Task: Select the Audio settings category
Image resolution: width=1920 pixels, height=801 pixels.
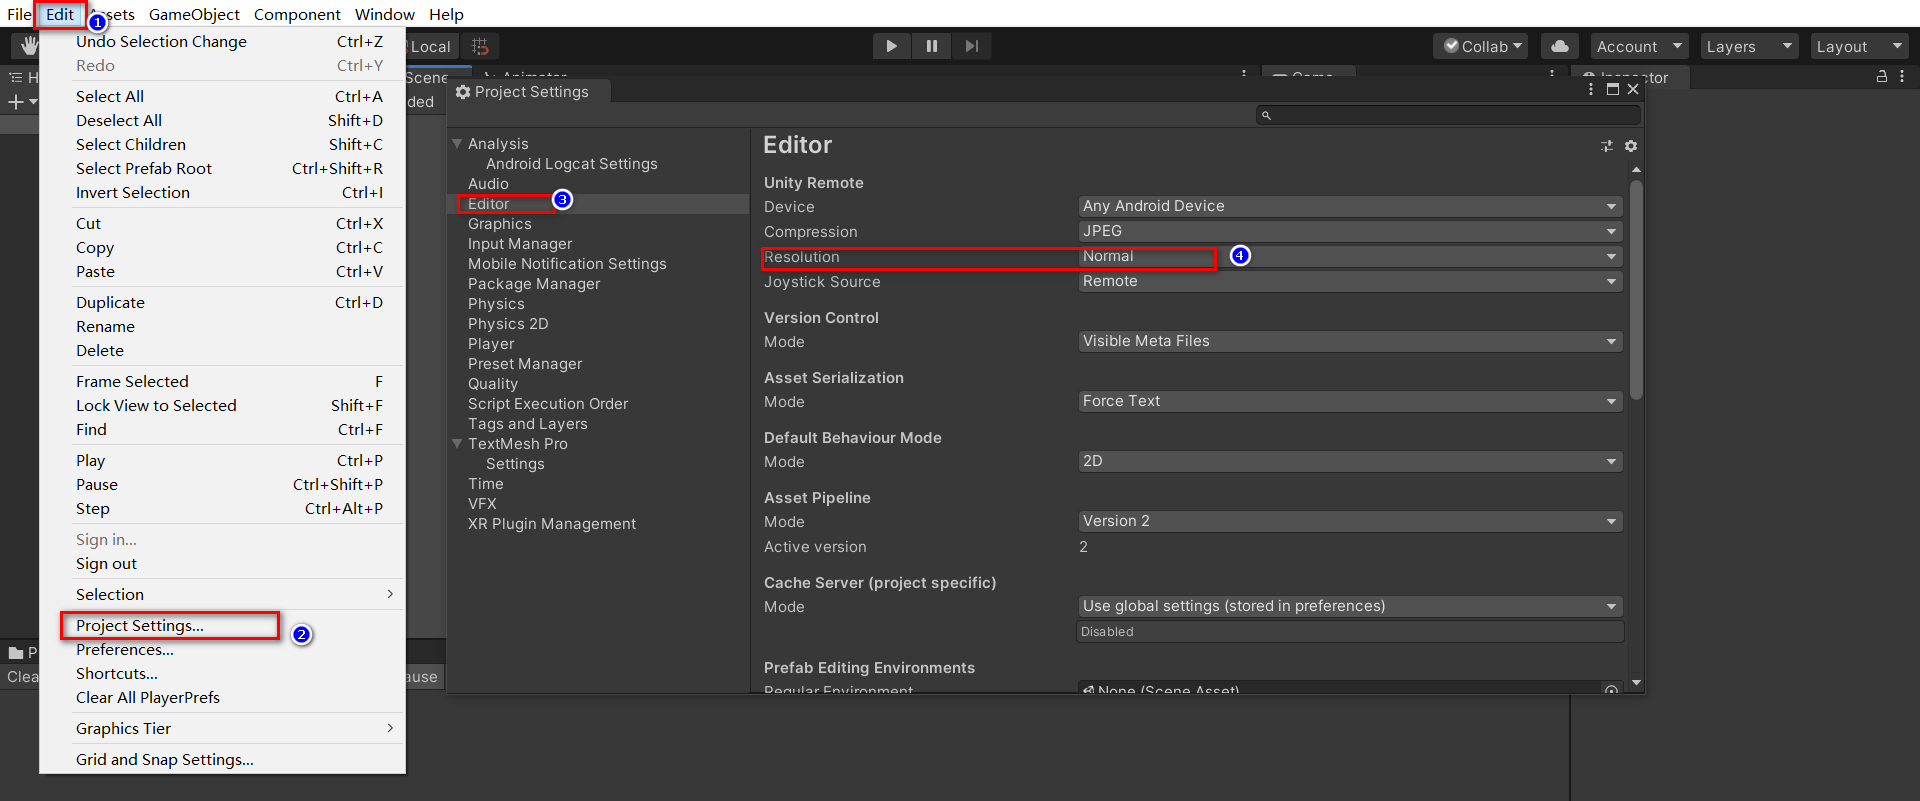Action: (488, 184)
